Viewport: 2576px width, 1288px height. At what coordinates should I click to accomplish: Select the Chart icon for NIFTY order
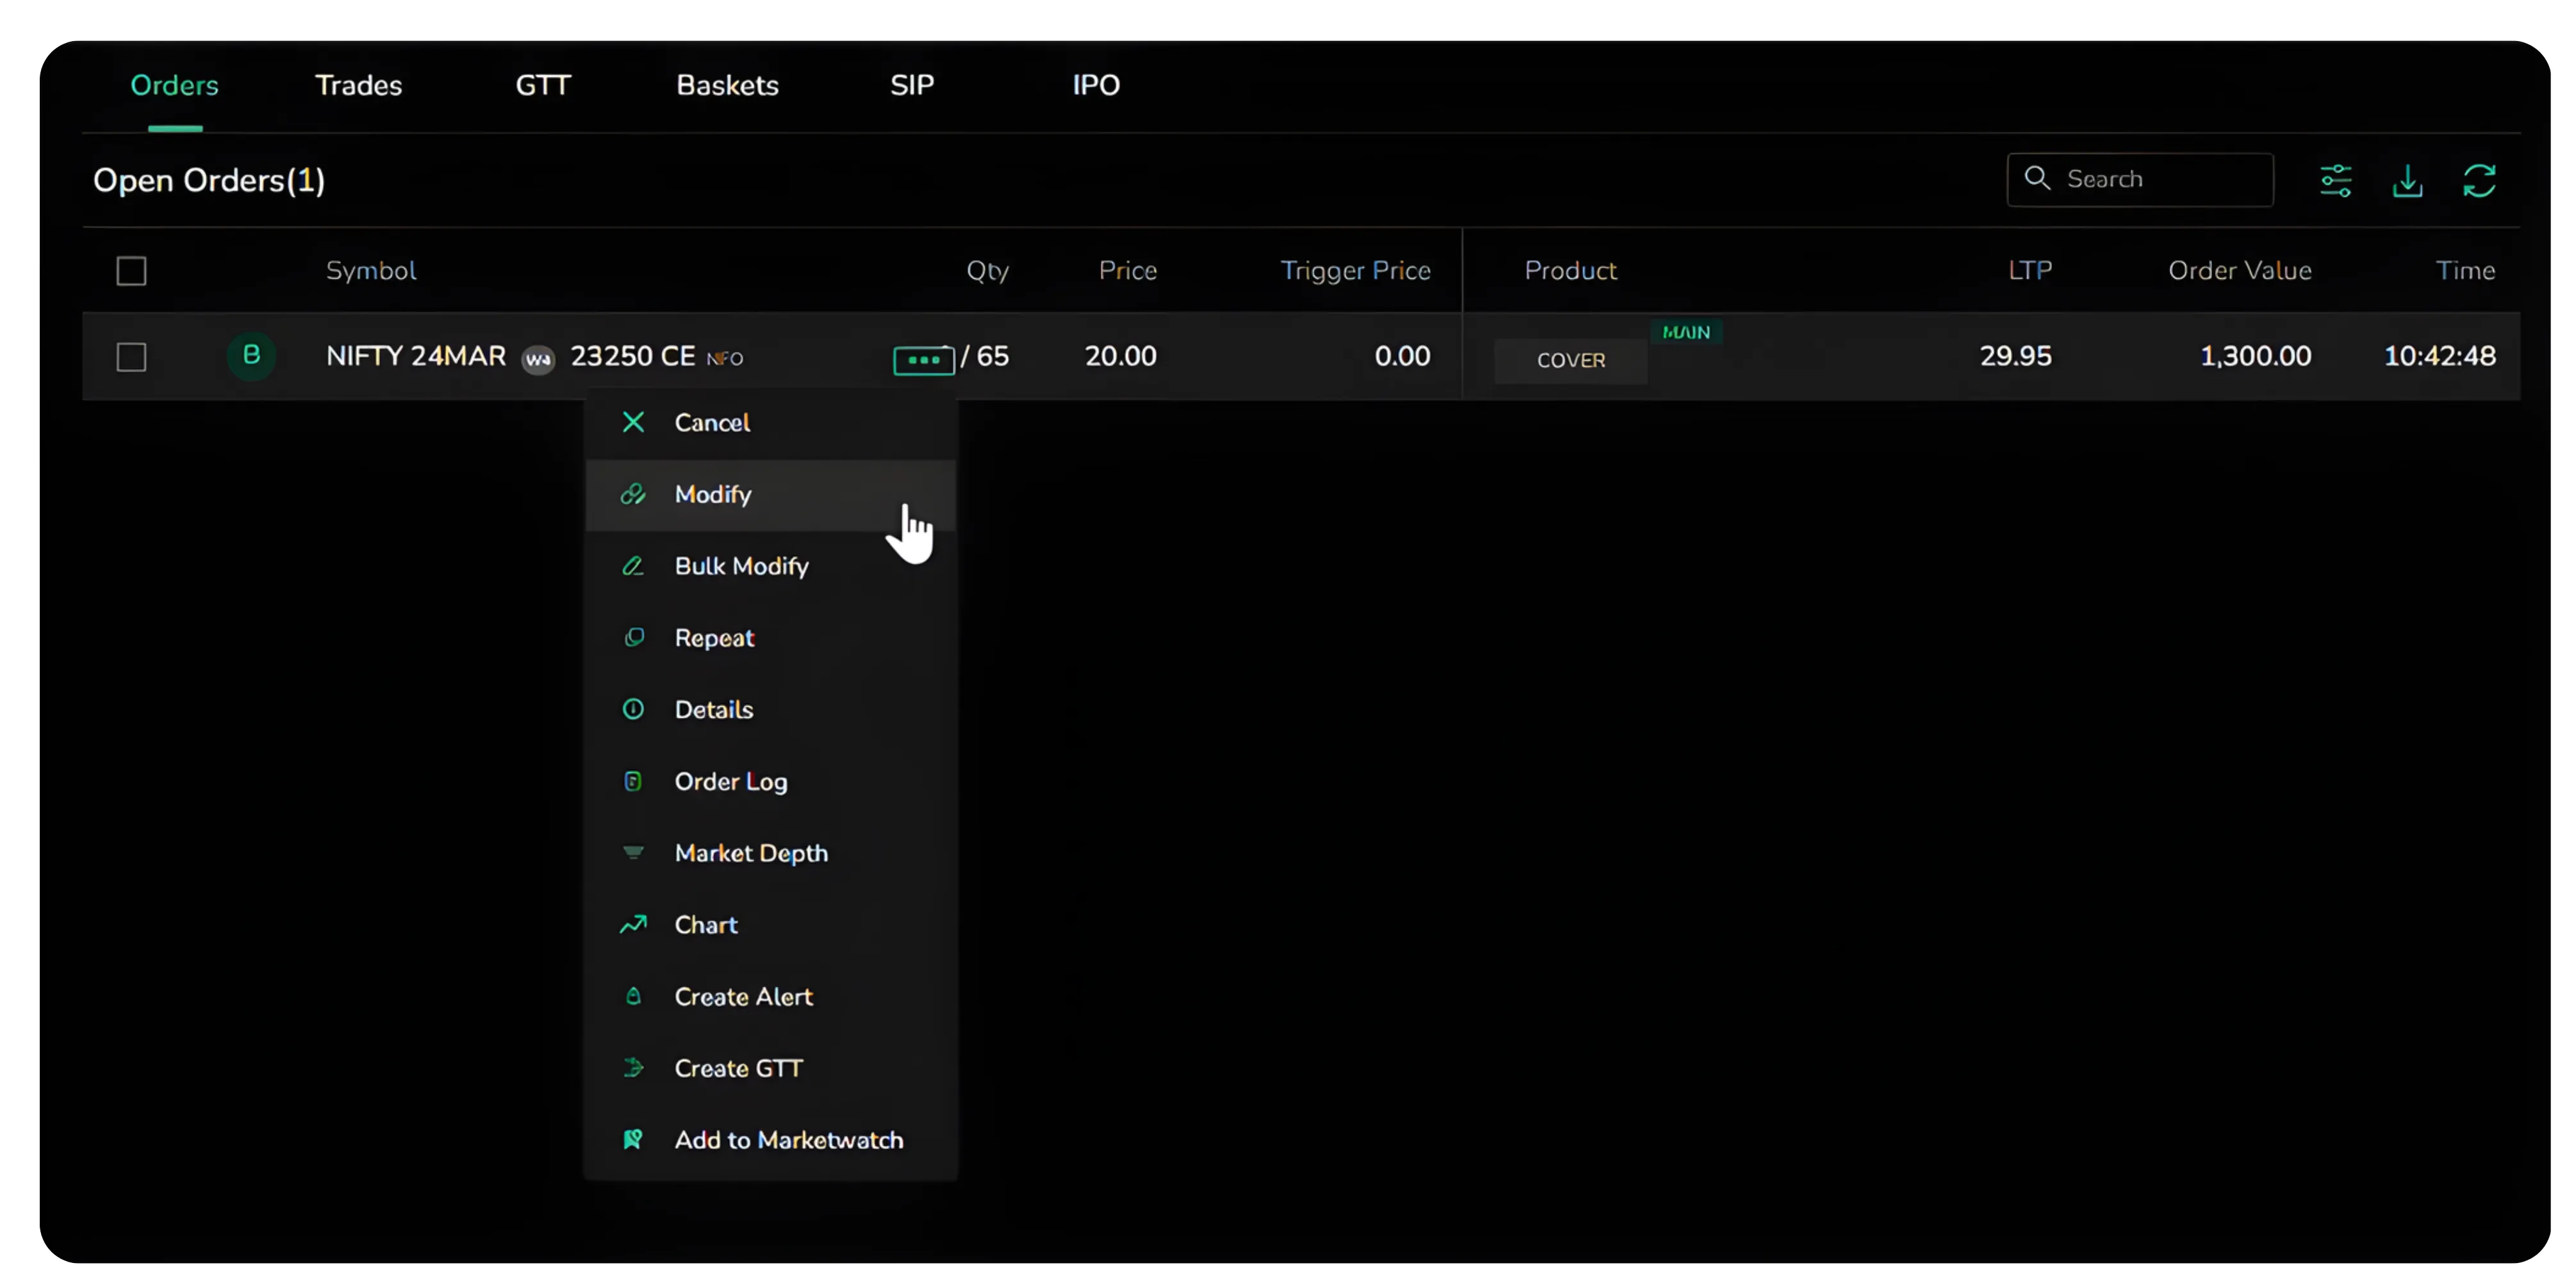coord(634,925)
